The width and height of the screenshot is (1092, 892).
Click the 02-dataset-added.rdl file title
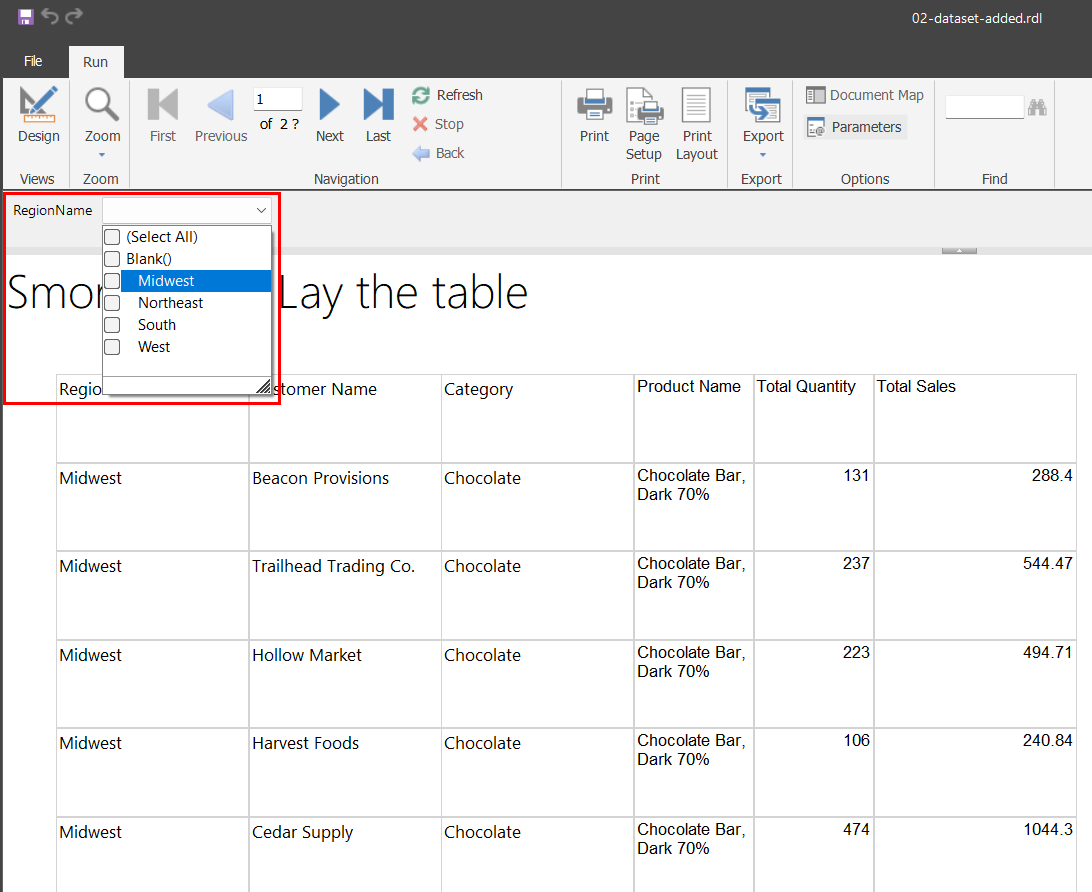976,18
